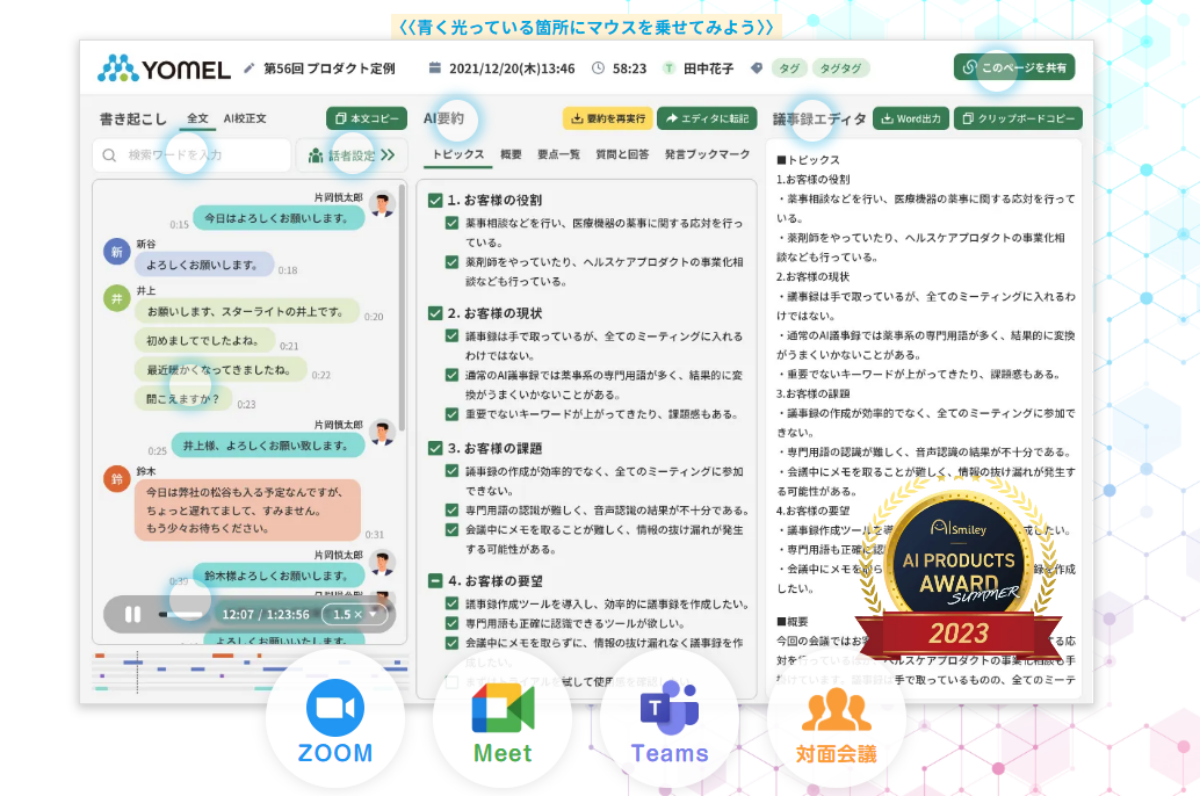Switch to the AI校正文 tab
The image size is (1200, 796).
[245, 118]
